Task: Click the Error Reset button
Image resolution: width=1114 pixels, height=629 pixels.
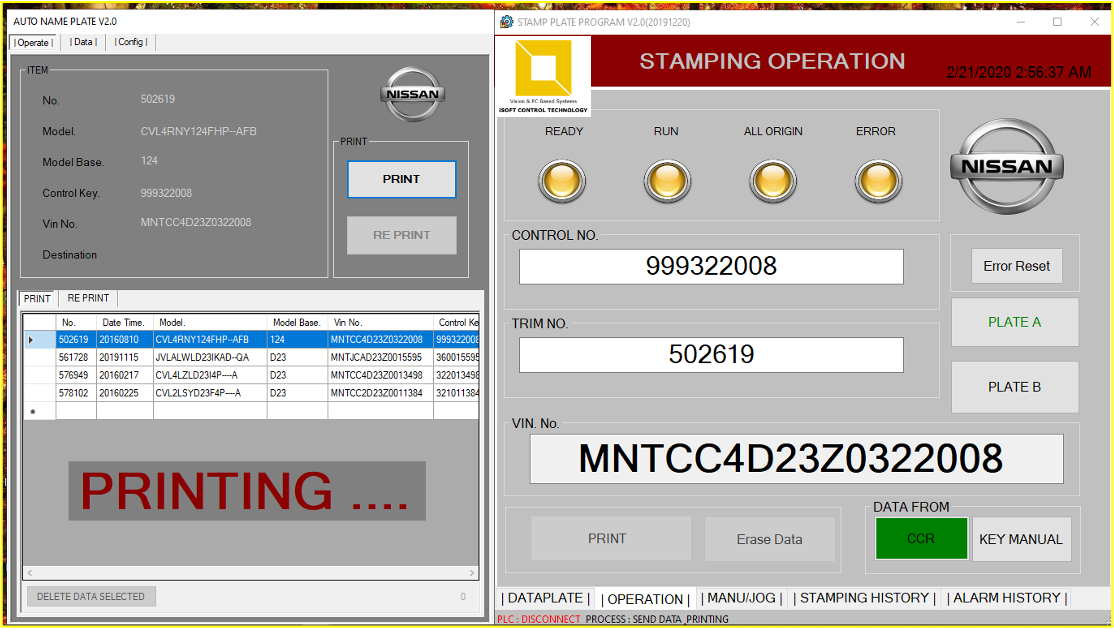Action: 1016,266
